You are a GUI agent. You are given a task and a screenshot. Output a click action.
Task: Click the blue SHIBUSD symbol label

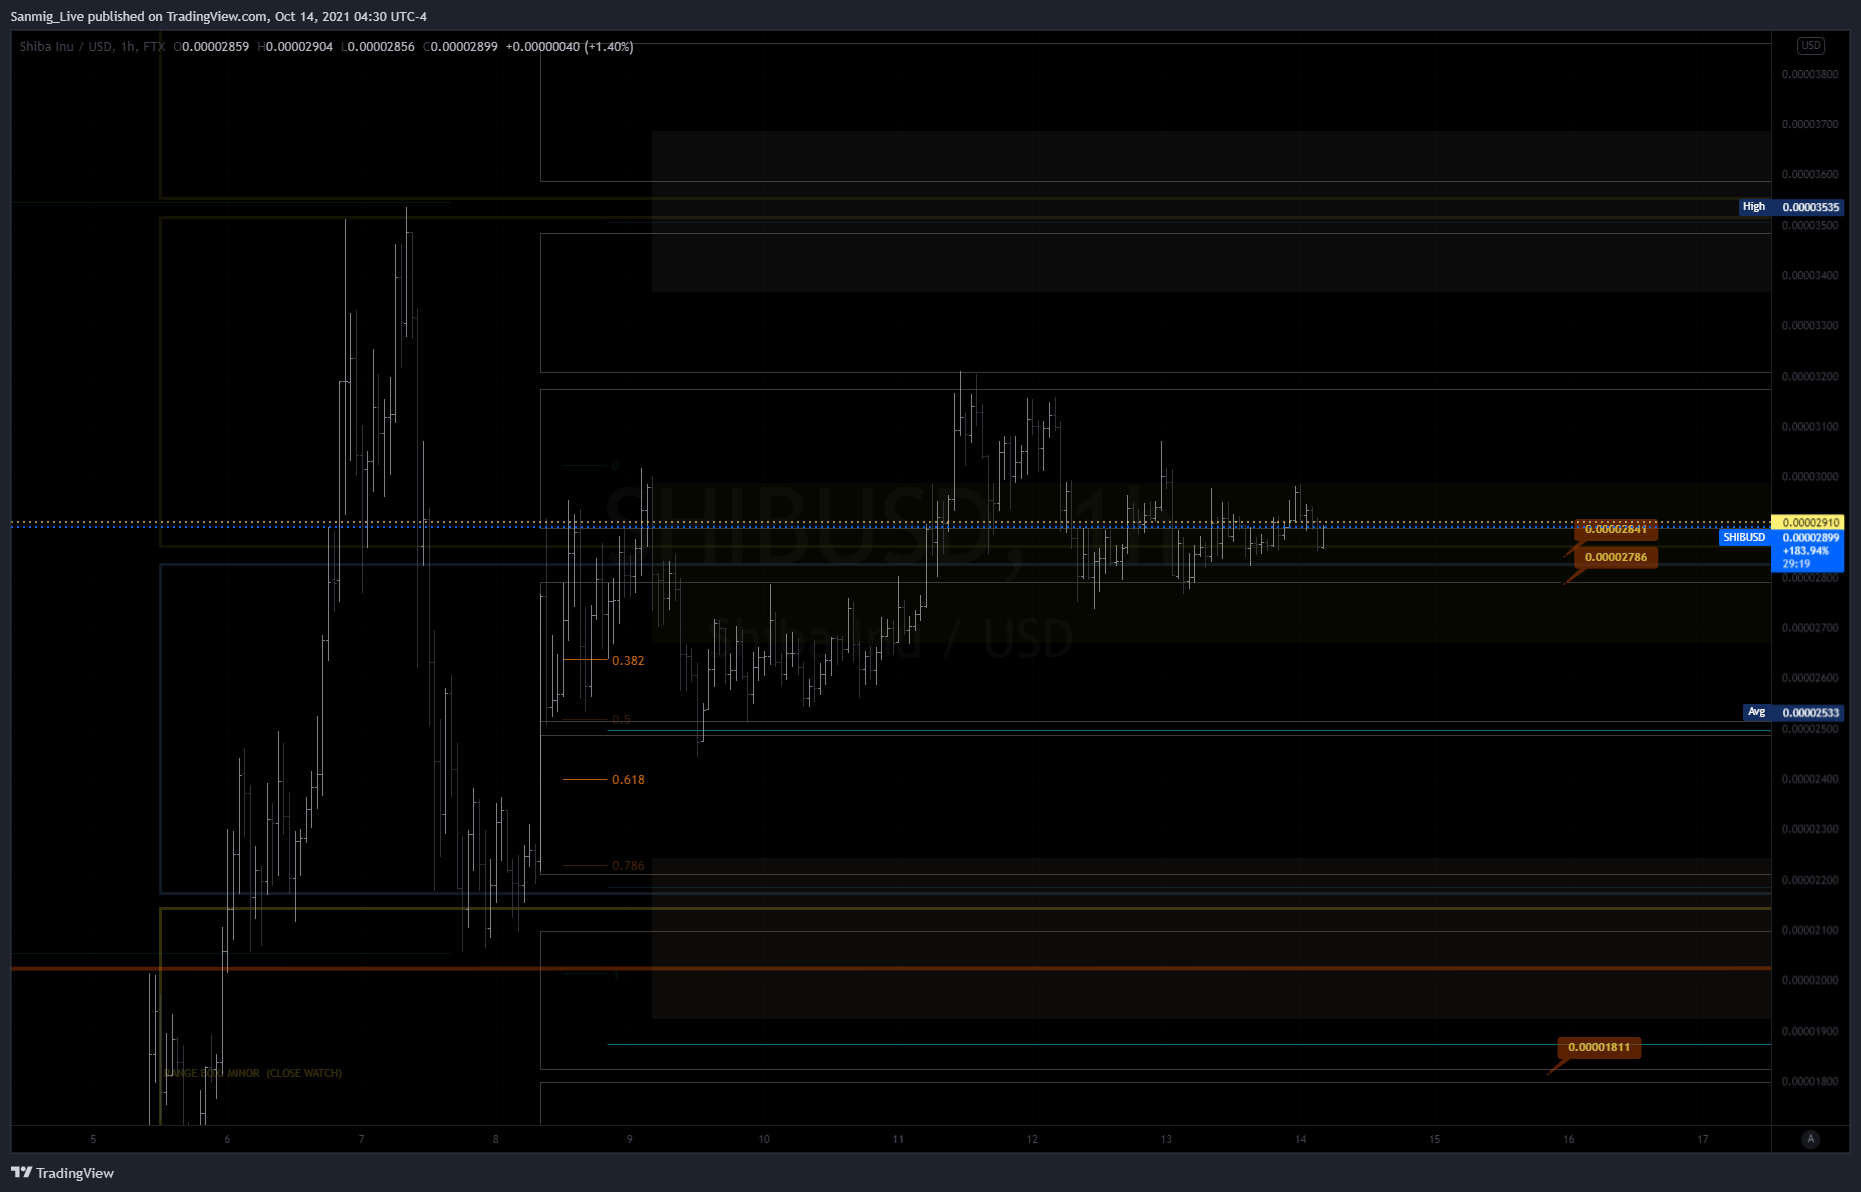point(1744,537)
